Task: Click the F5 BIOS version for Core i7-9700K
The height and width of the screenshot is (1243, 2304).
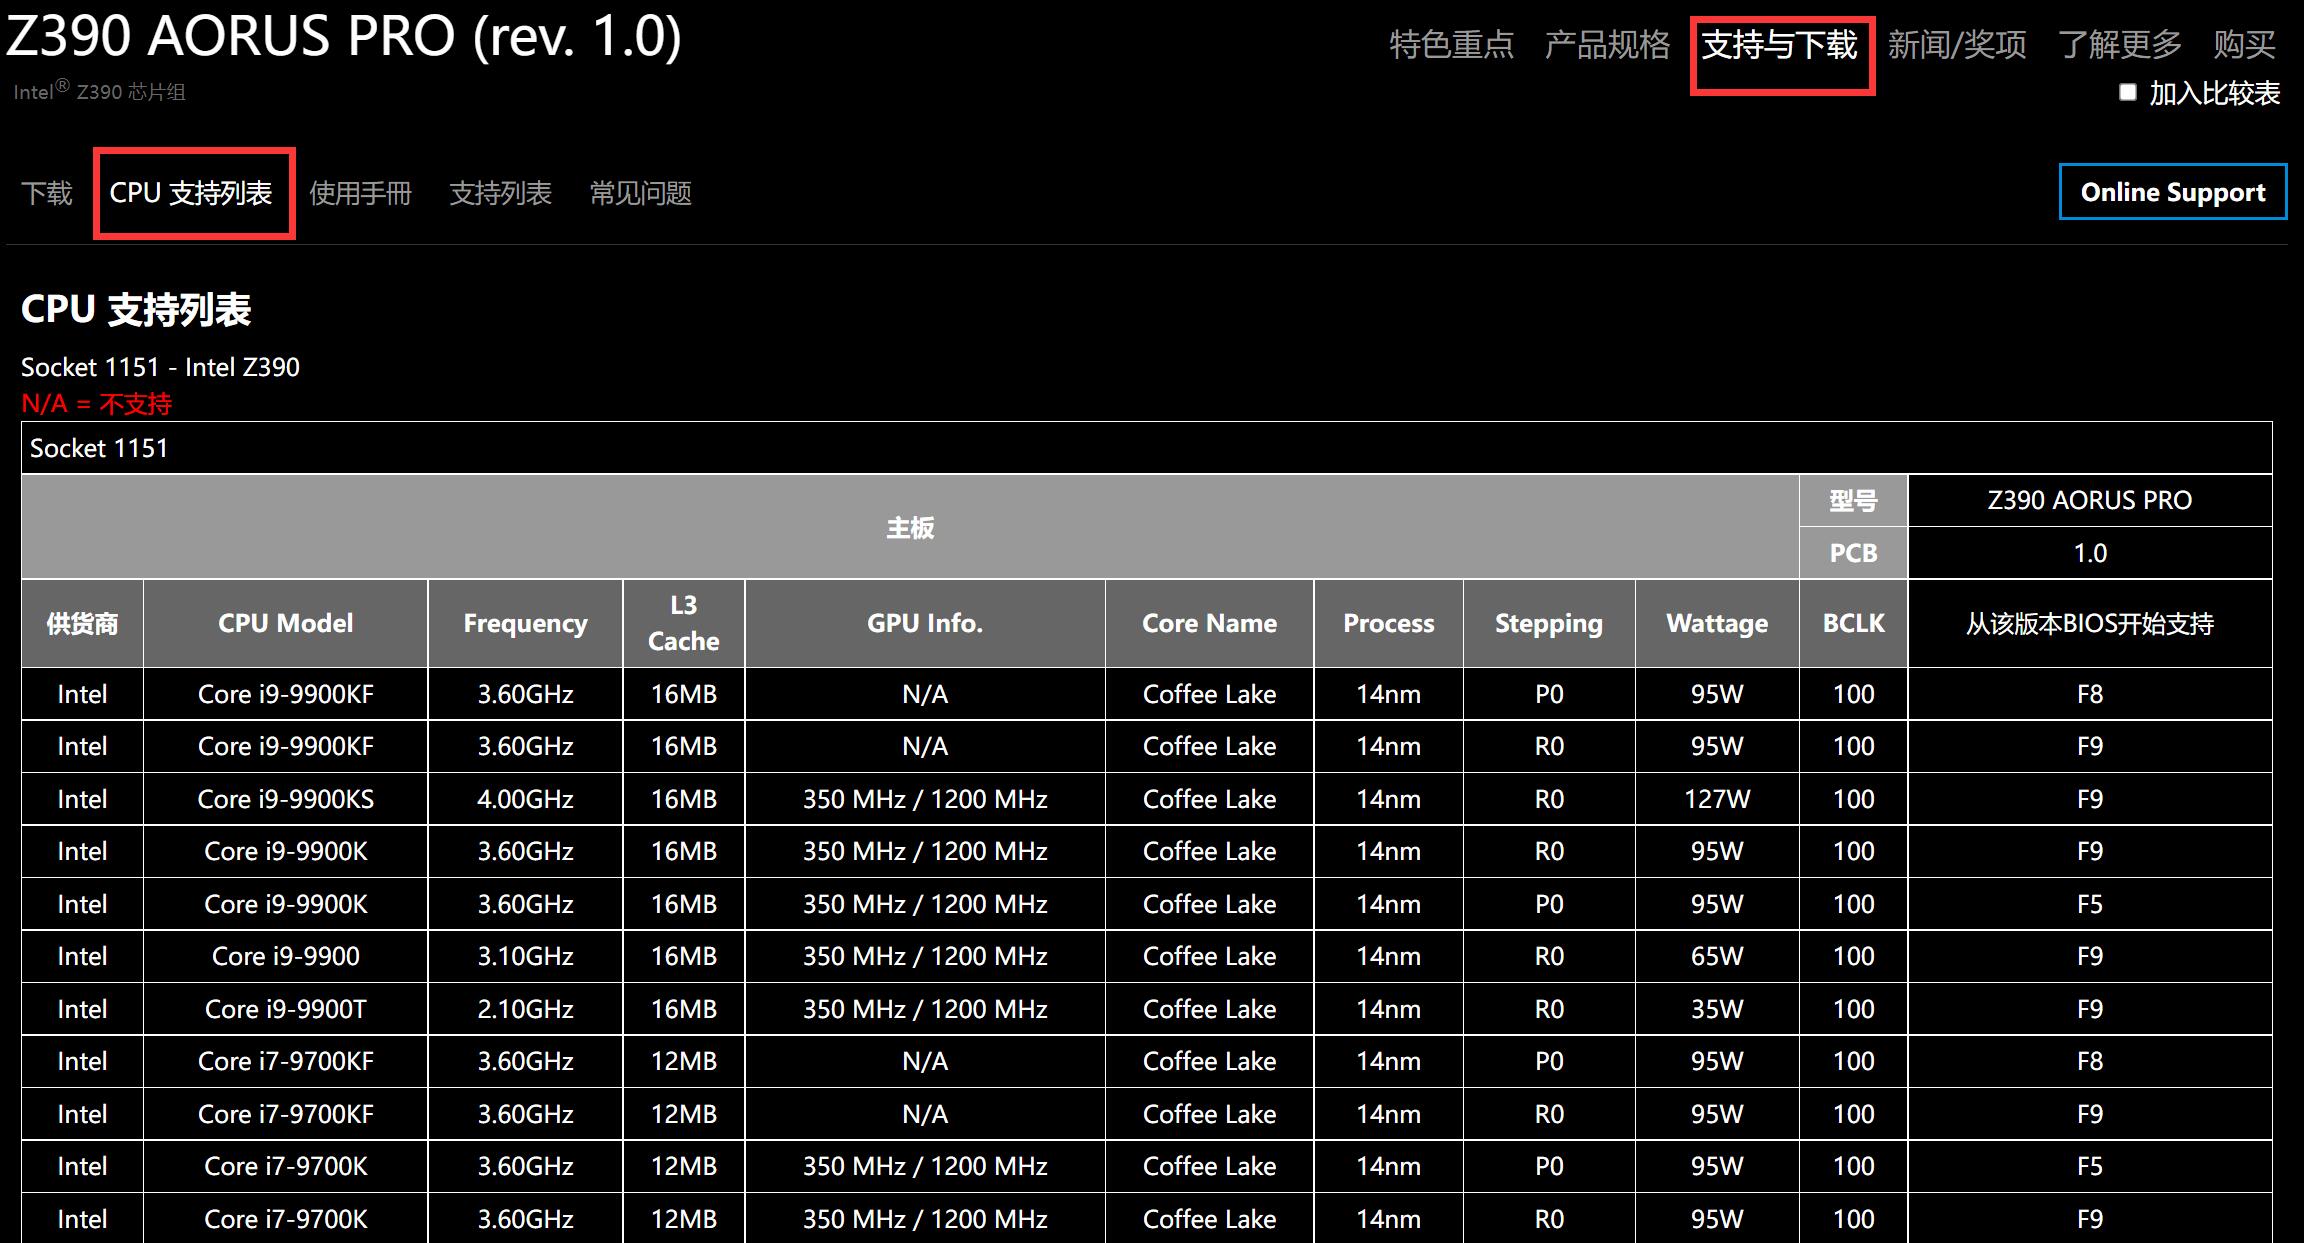Action: pyautogui.click(x=2090, y=1166)
